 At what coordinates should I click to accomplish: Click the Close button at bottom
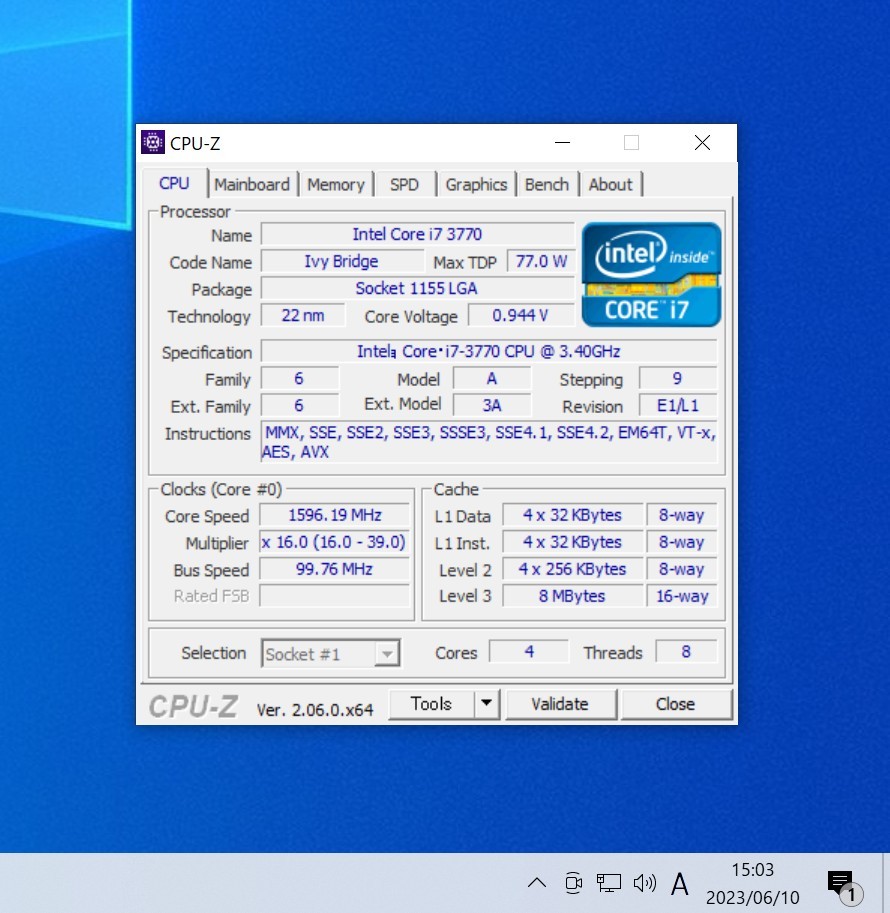[x=676, y=704]
